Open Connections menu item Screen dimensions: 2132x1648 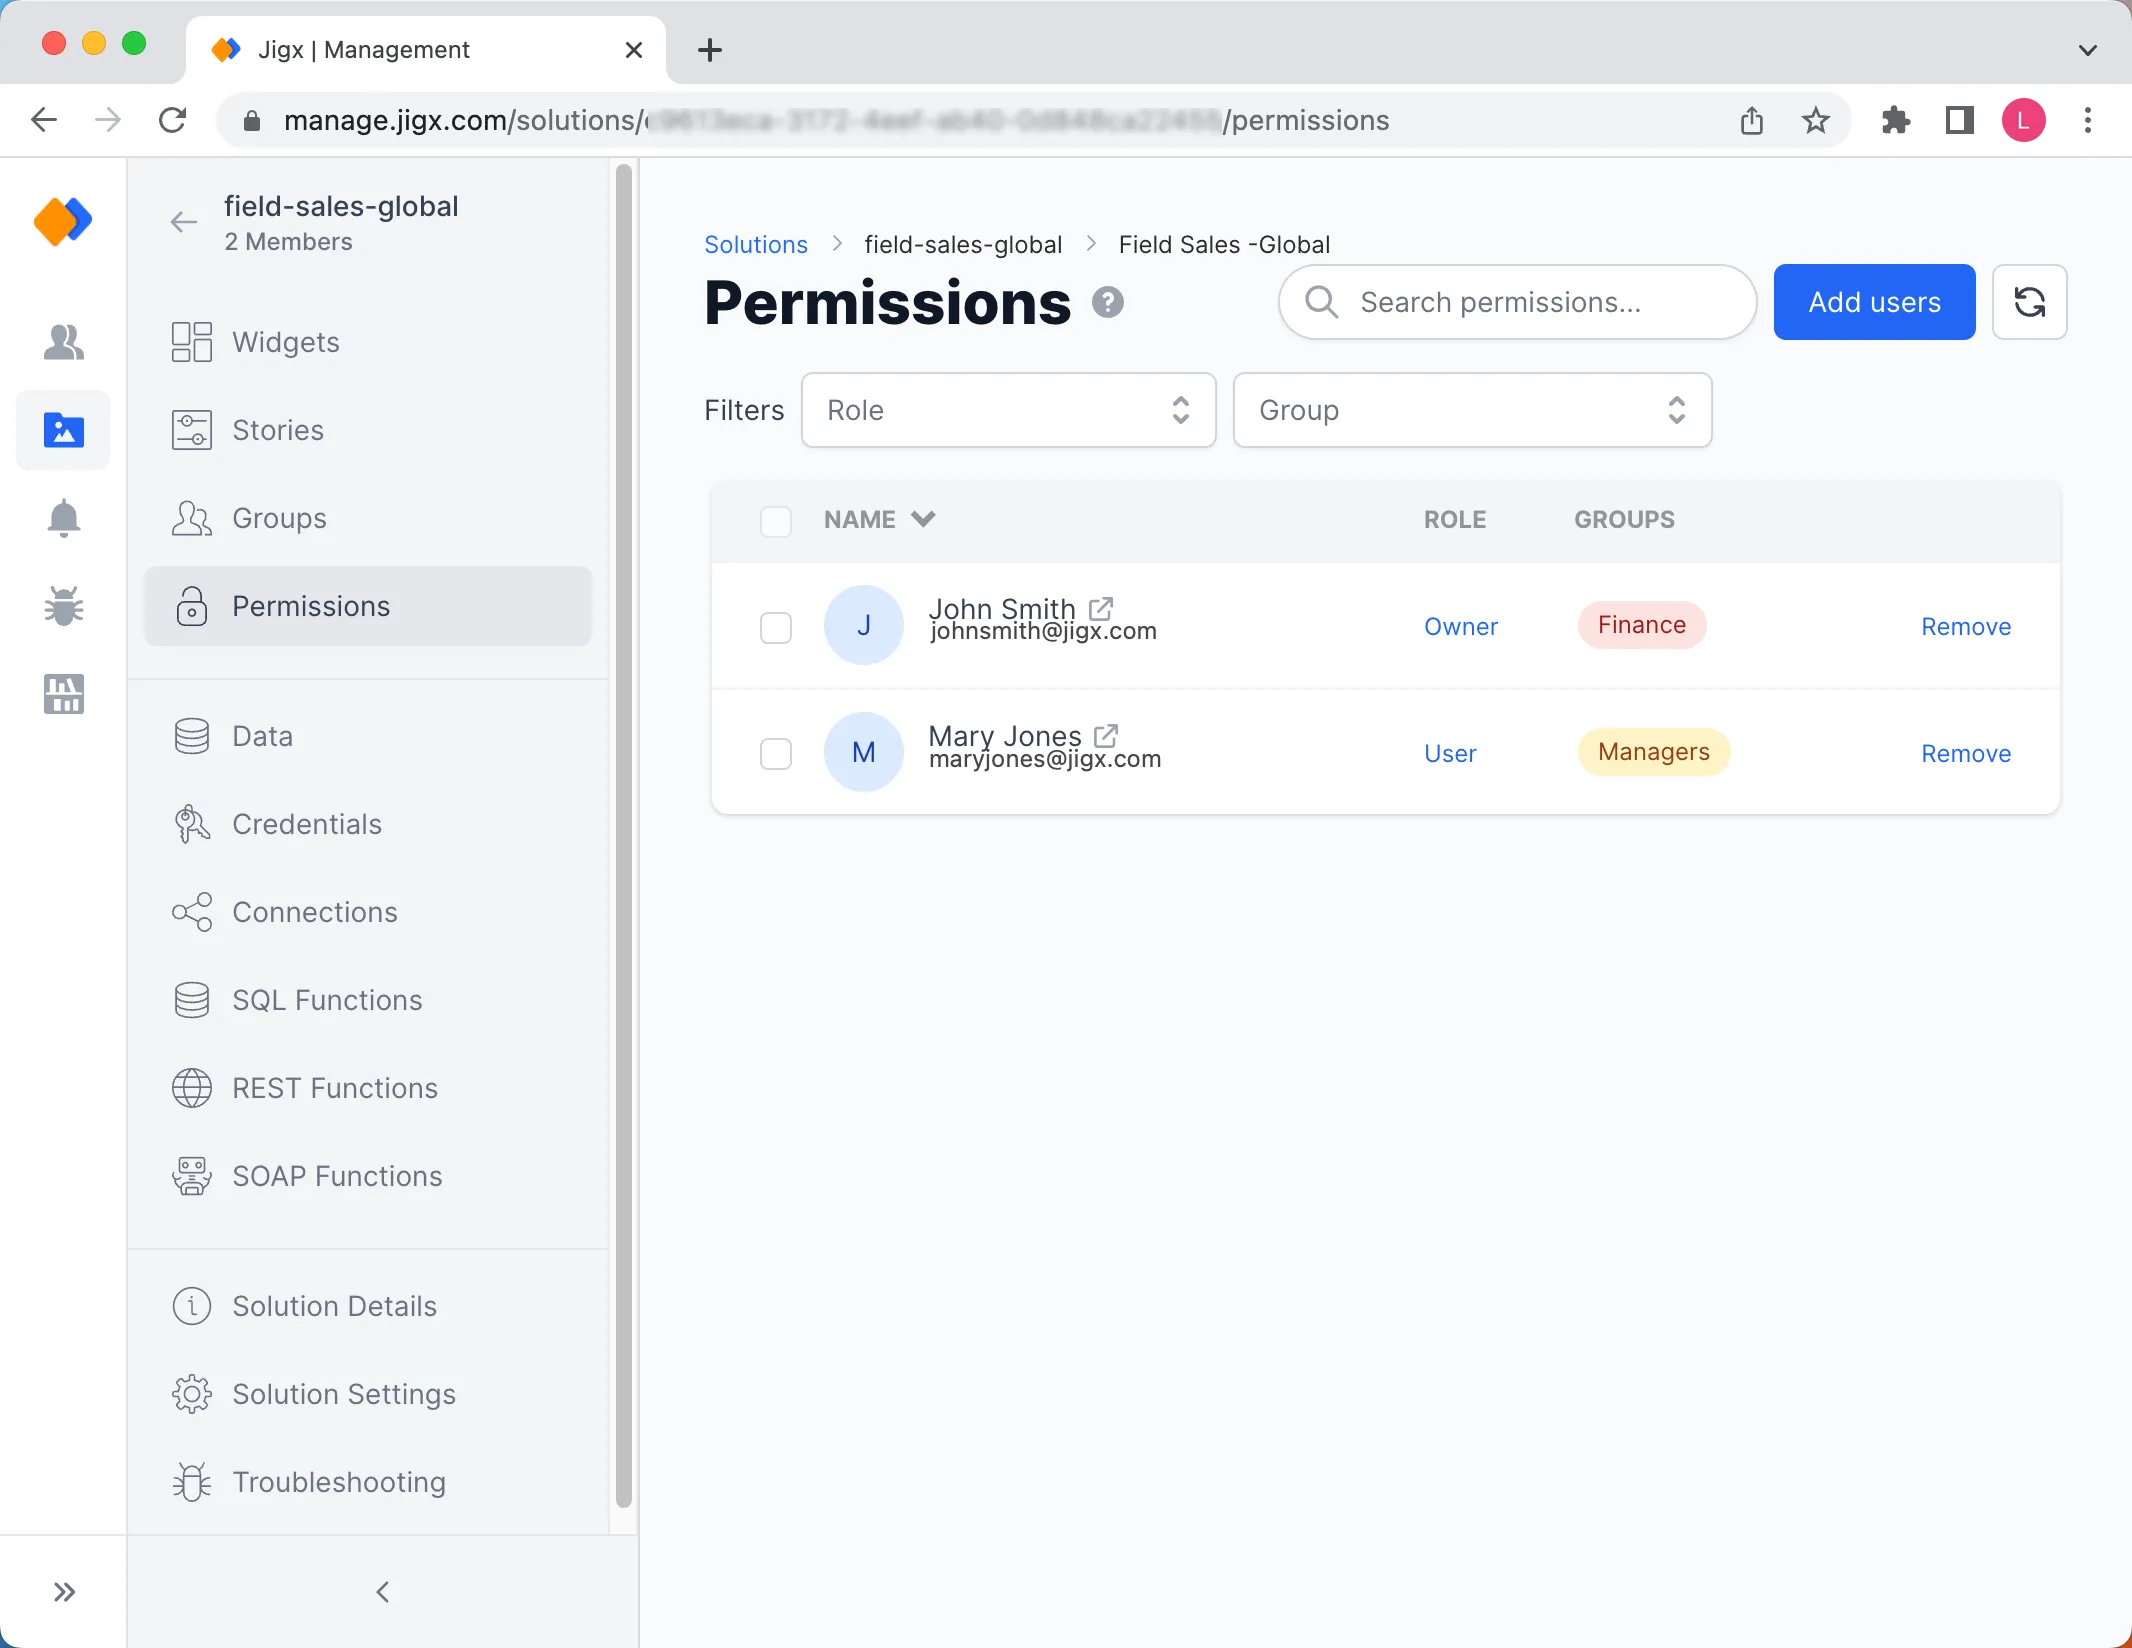pos(368,912)
